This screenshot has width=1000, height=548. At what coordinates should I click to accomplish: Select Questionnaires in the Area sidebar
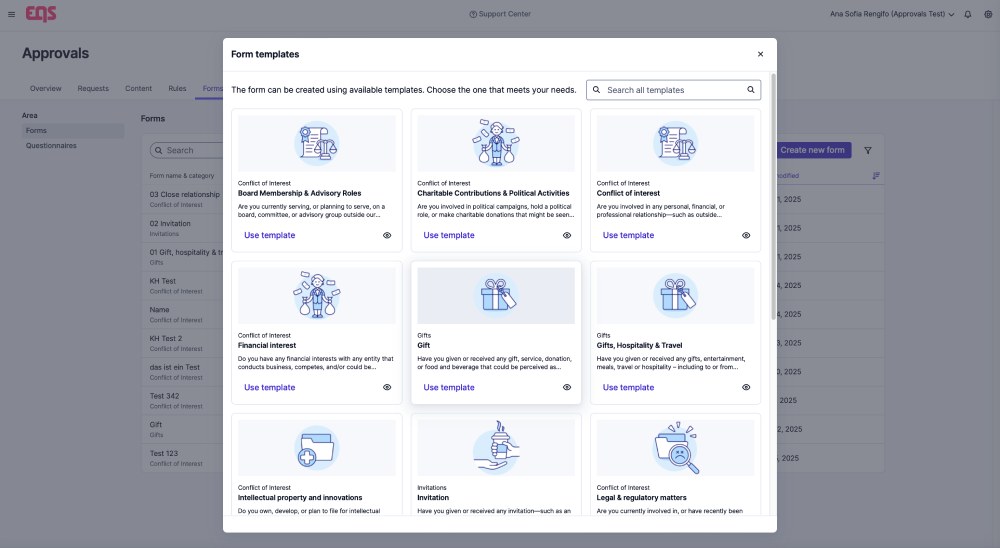click(x=51, y=146)
